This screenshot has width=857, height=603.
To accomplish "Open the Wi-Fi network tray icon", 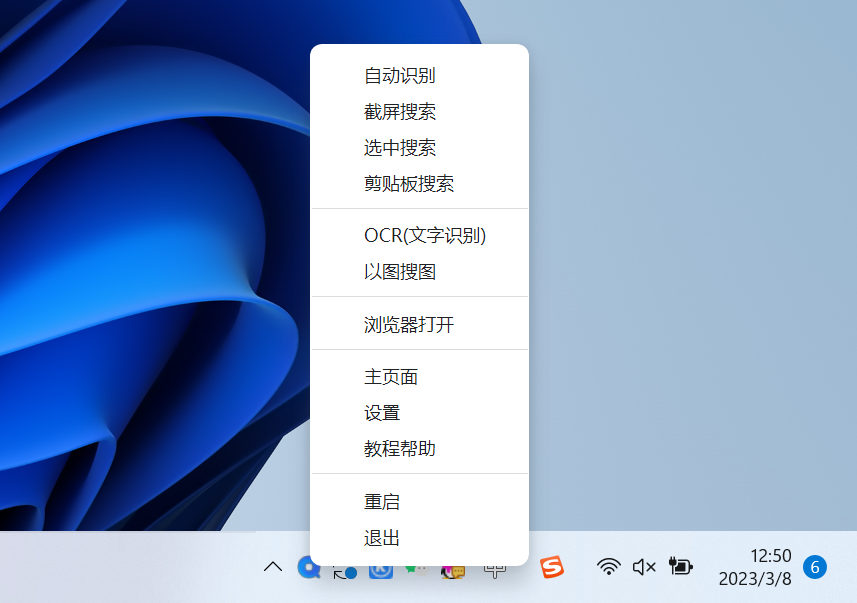I will 608,567.
